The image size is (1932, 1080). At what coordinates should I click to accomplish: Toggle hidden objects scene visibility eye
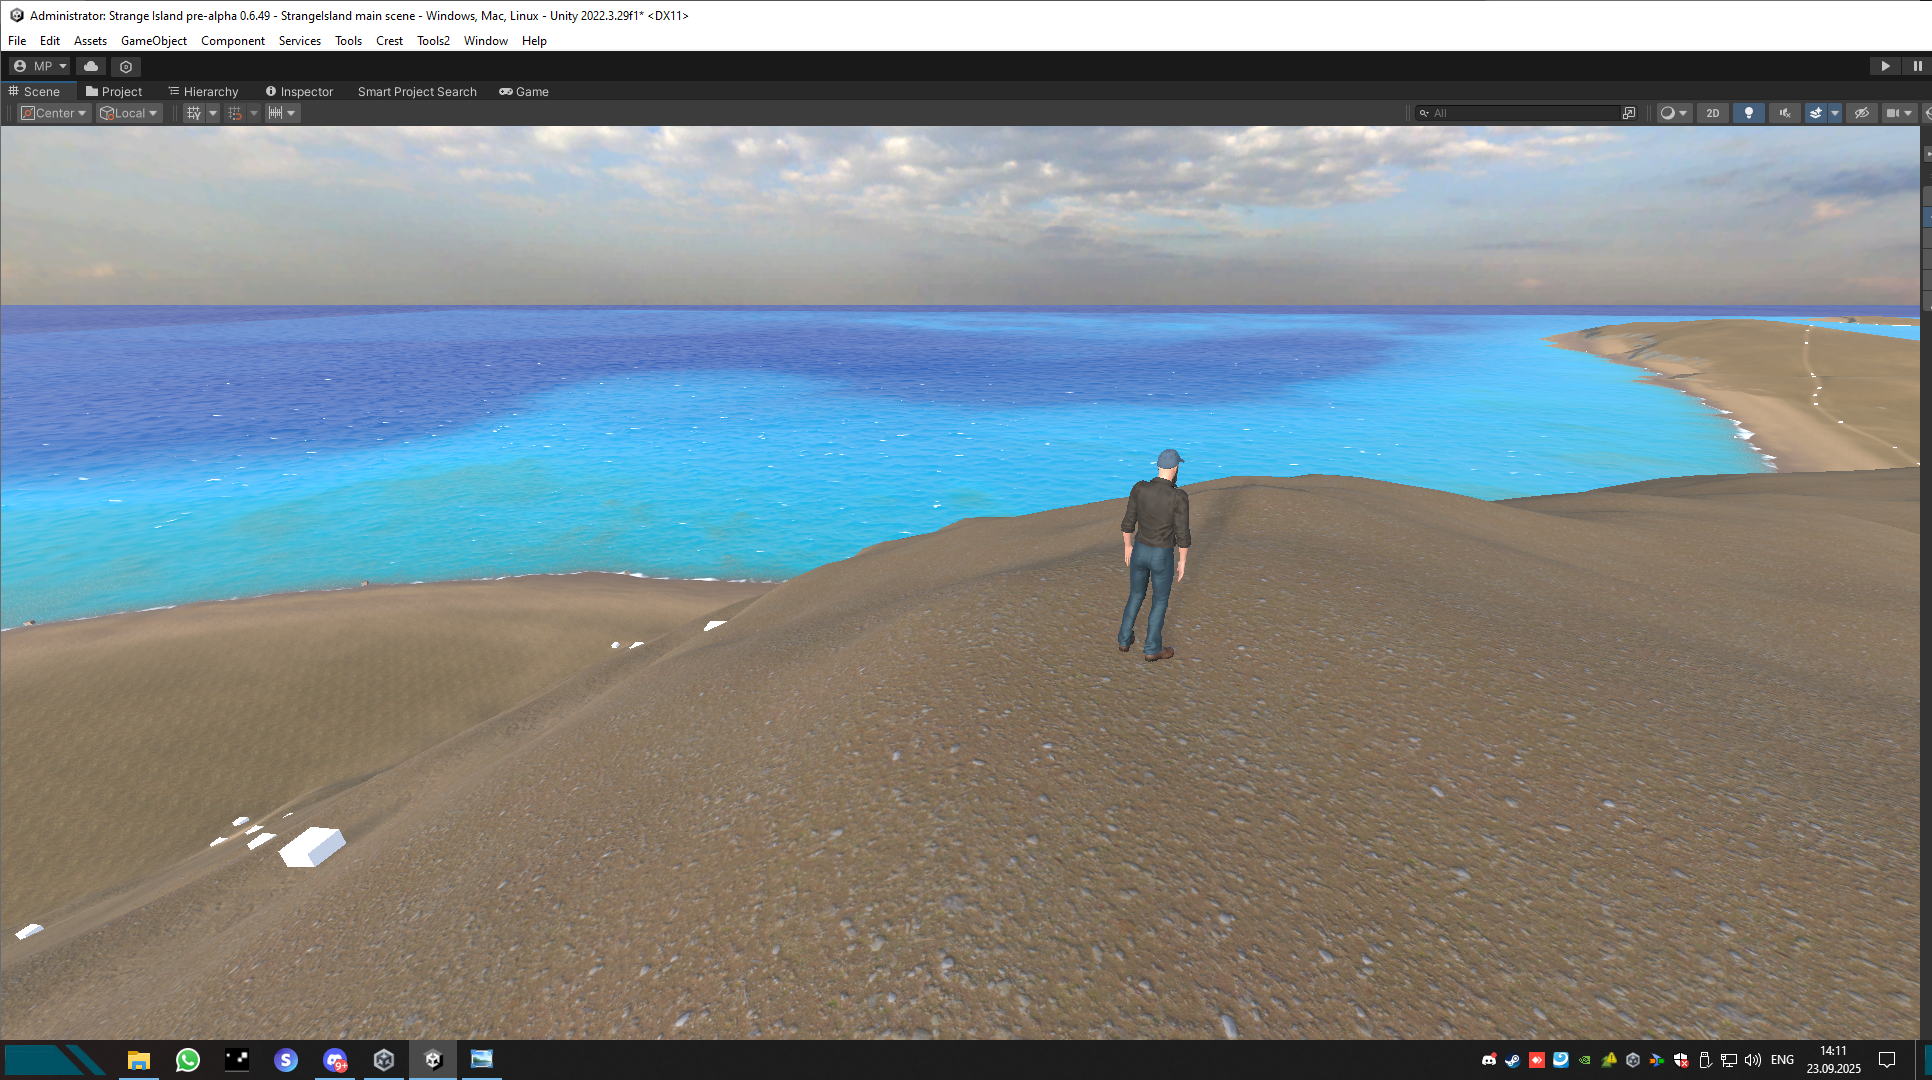click(1861, 113)
